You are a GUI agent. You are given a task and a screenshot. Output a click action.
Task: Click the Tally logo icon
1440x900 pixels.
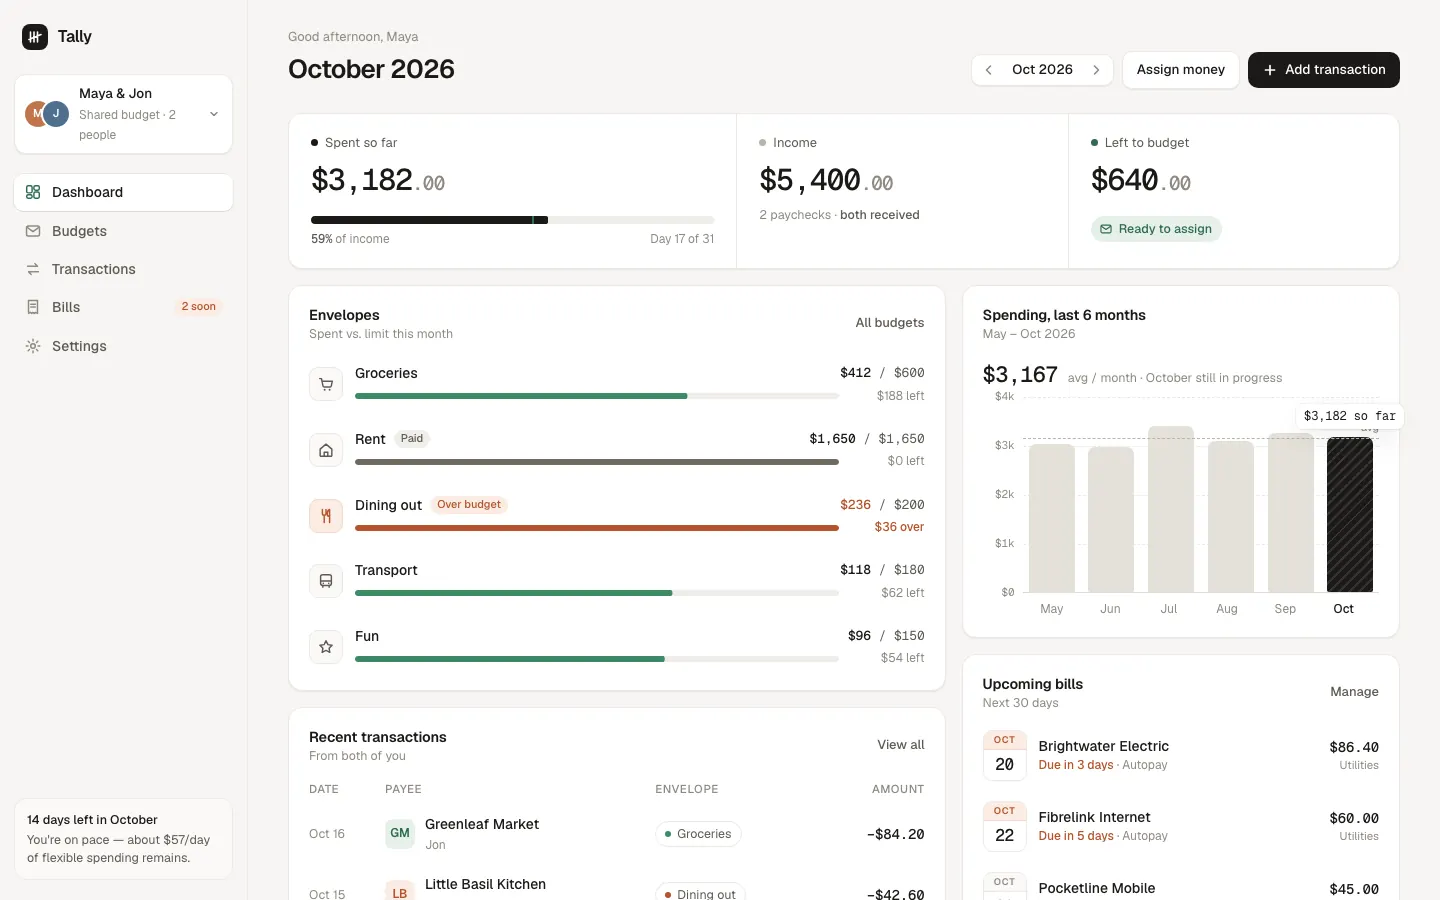coord(35,37)
